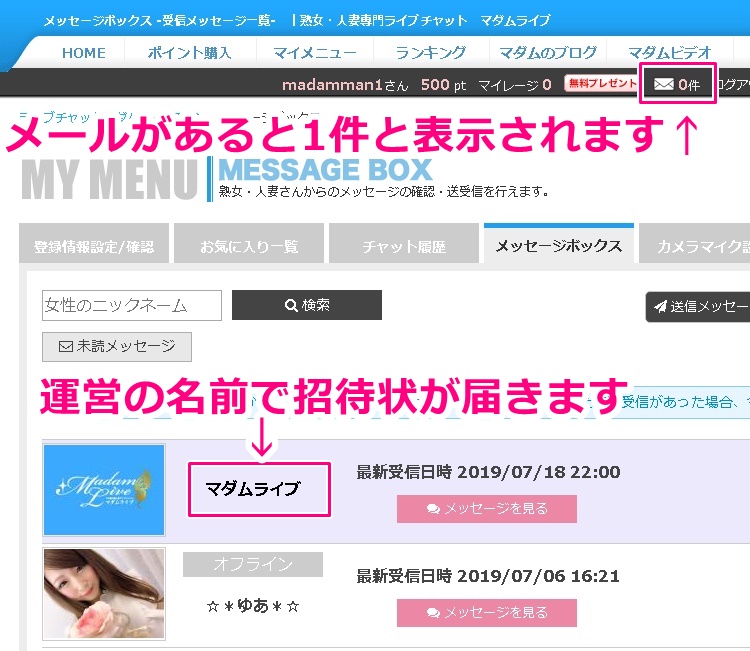Screen dimensions: 750x651
Task: Click the 無料プレゼント badge
Action: point(601,83)
